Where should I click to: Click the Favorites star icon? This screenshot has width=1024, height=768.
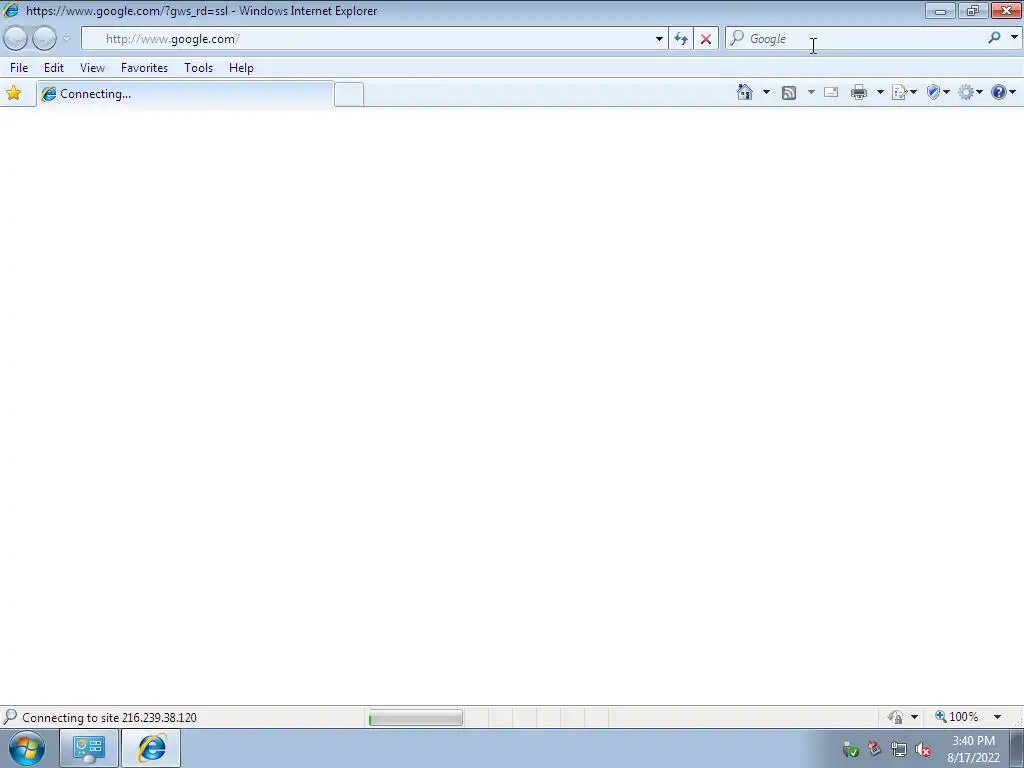pos(14,93)
